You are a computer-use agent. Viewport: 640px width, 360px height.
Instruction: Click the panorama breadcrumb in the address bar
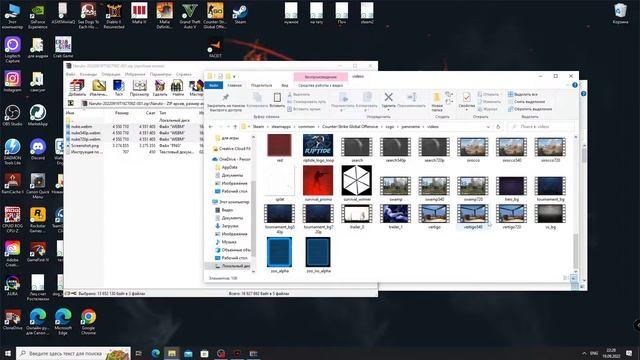click(x=410, y=127)
